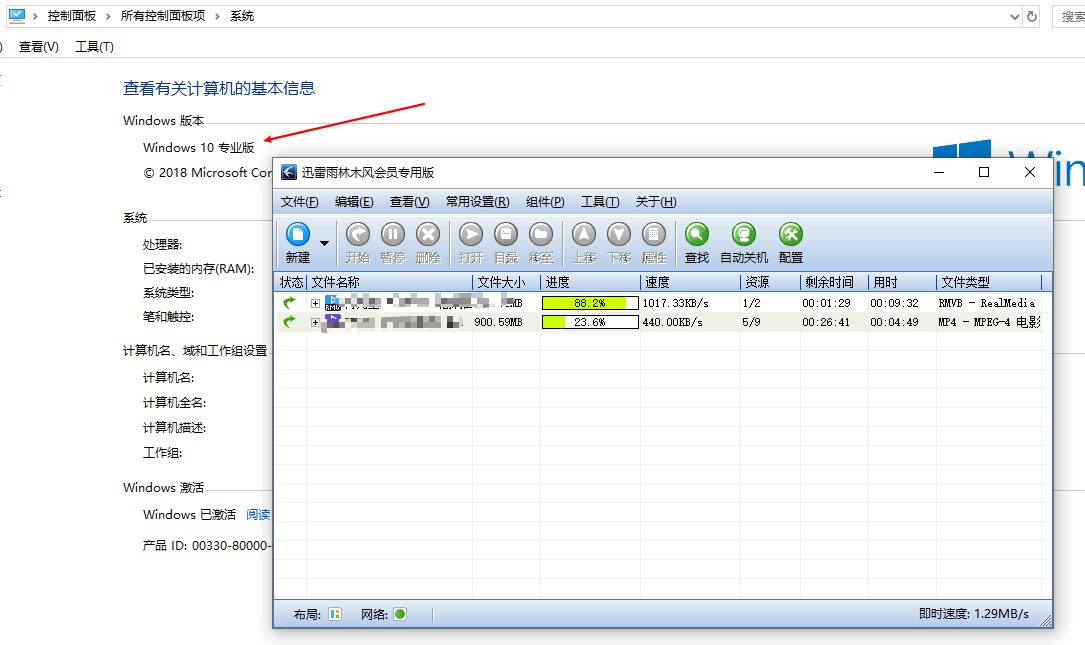This screenshot has height=645, width=1085.
Task: Sort by the 进度 column header
Action: [590, 282]
